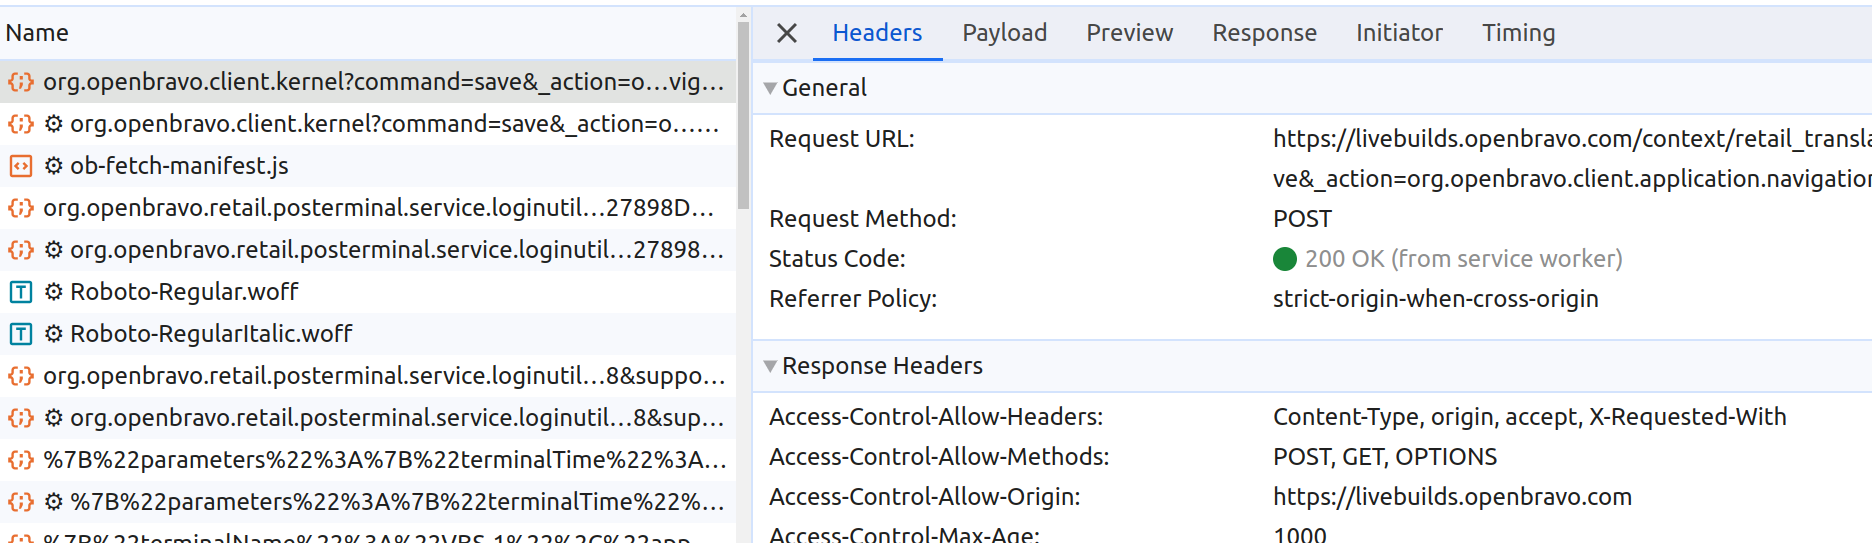Click the gear icon beside Roboto-RegularItalic.woff
This screenshot has height=543, width=1872.
54,334
